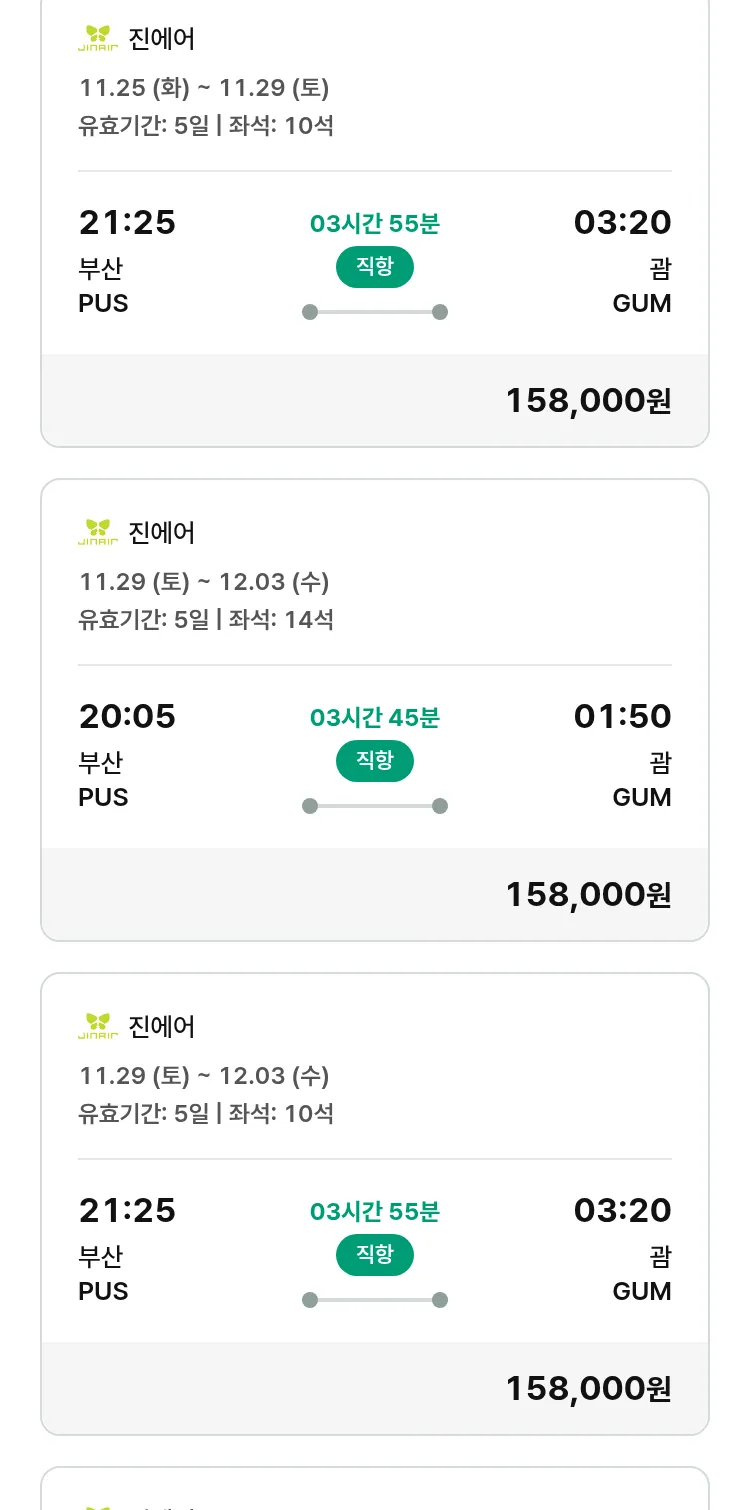
Task: Click GUM airport code on the 01:50 arrival
Action: (642, 797)
